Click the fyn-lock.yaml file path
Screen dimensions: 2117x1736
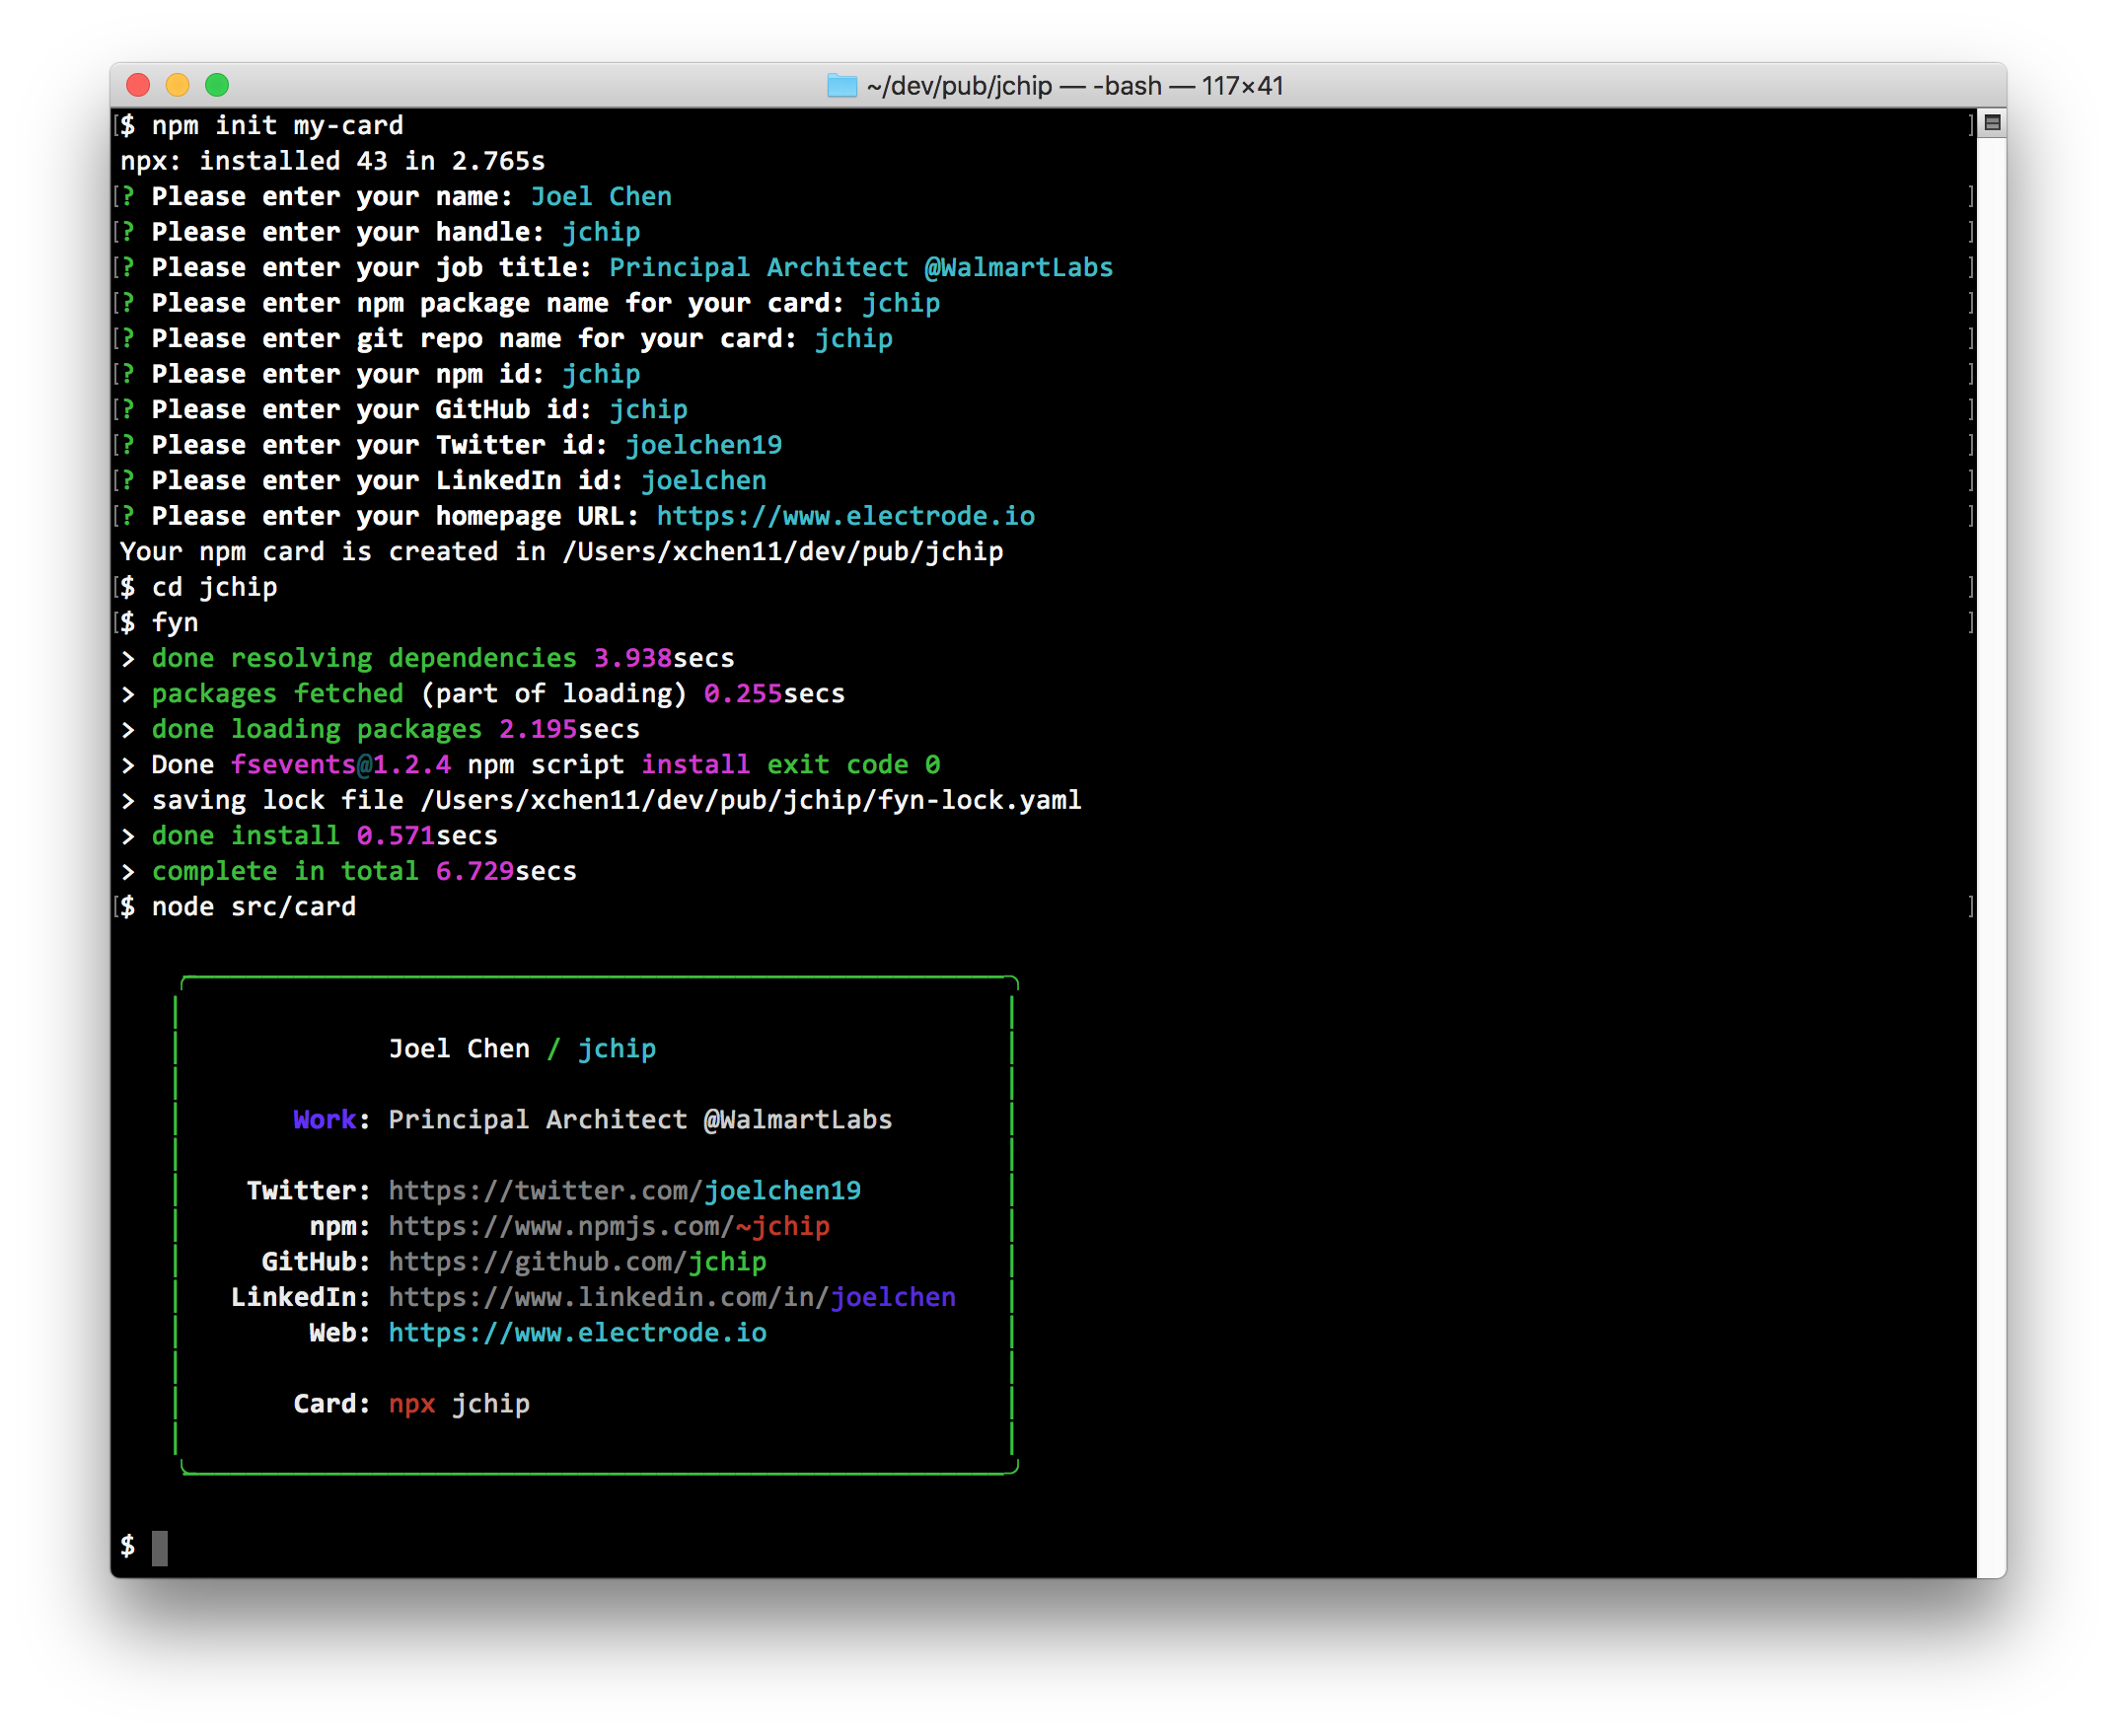pos(750,800)
